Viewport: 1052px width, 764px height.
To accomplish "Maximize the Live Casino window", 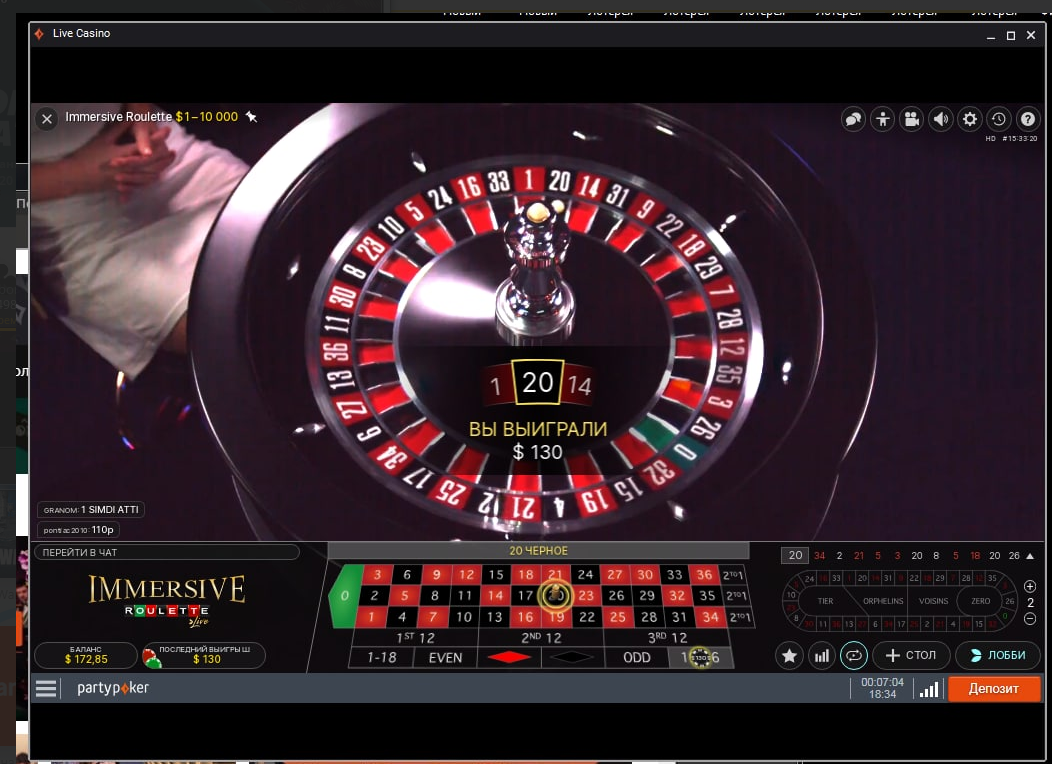I will (x=1010, y=36).
